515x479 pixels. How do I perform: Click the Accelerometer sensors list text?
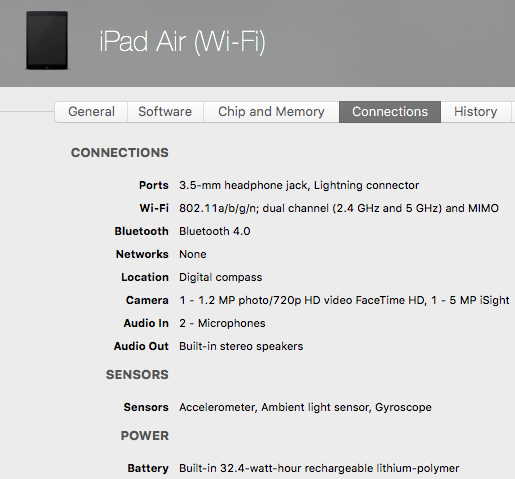click(305, 407)
